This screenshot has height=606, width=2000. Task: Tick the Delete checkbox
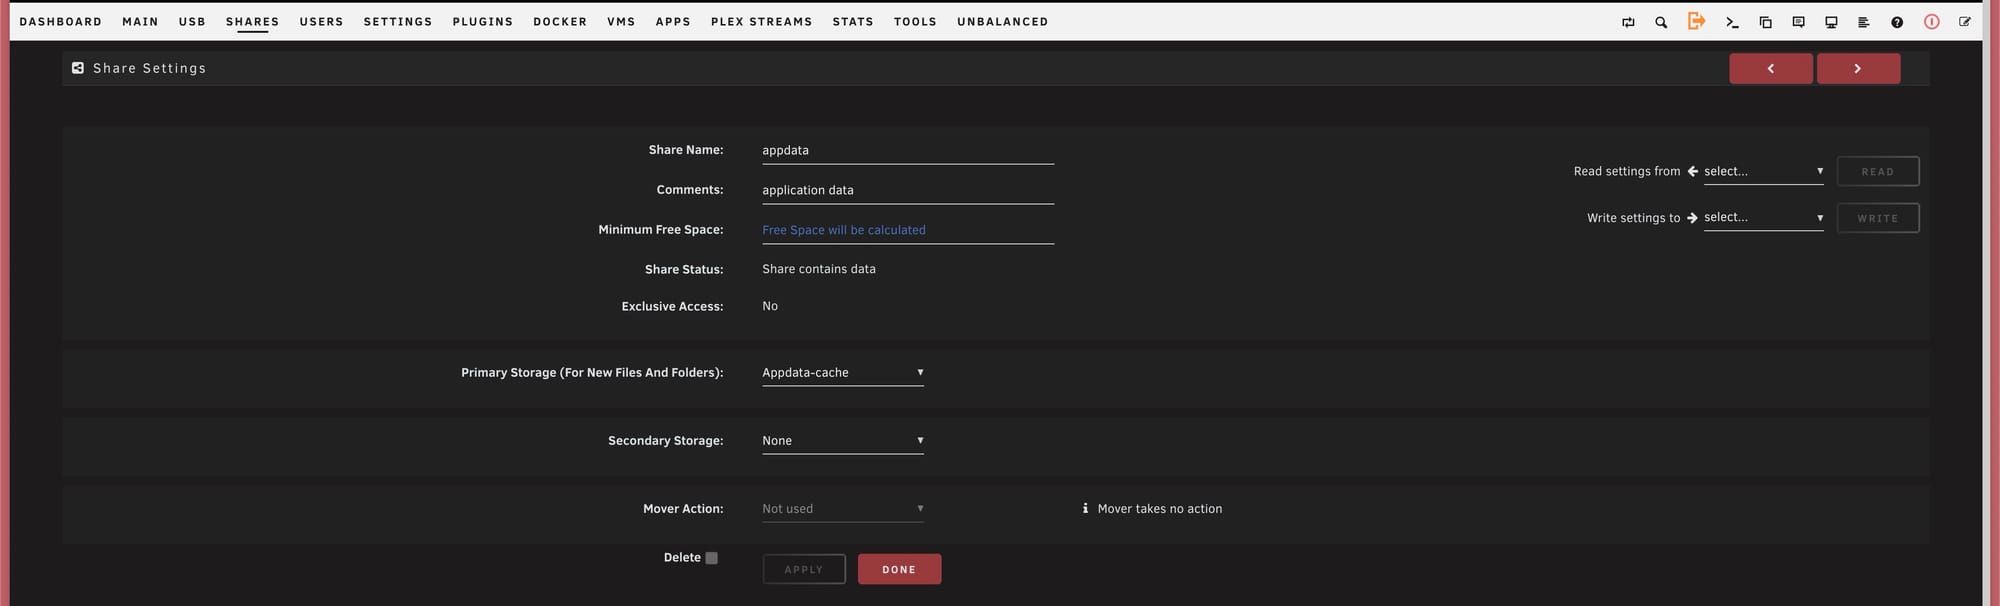pyautogui.click(x=711, y=558)
